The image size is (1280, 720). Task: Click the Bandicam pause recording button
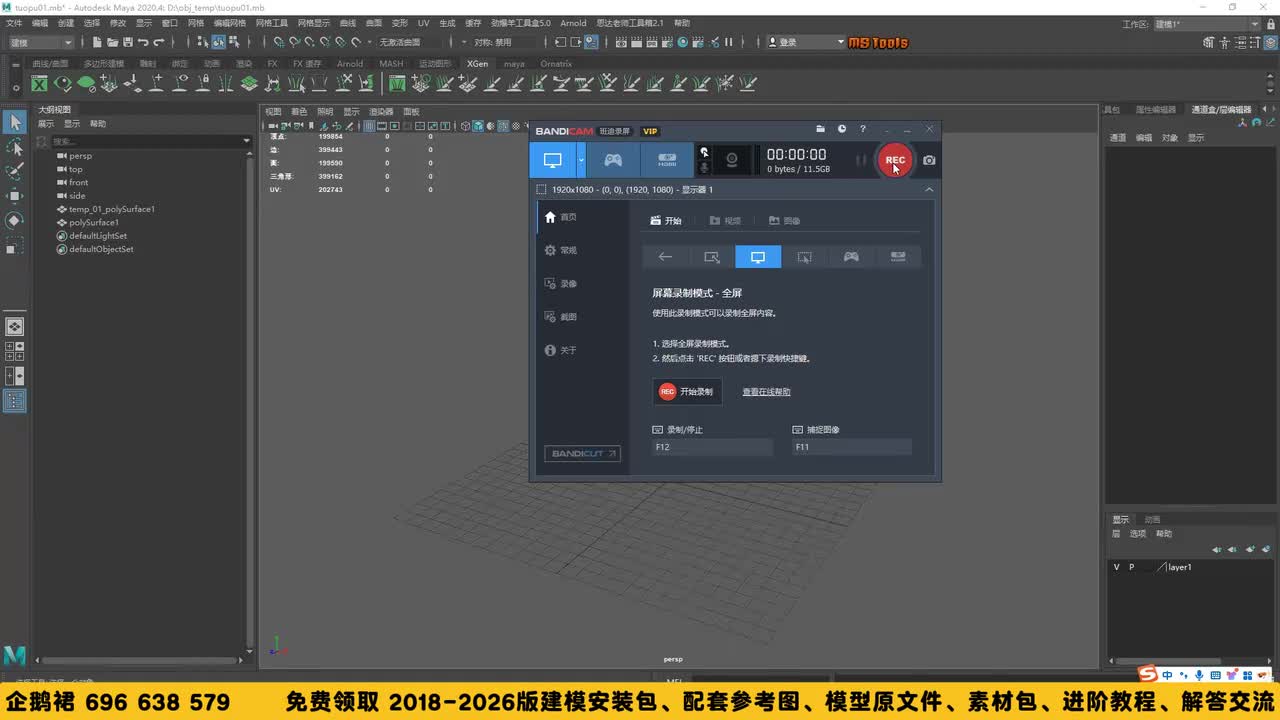pos(861,160)
